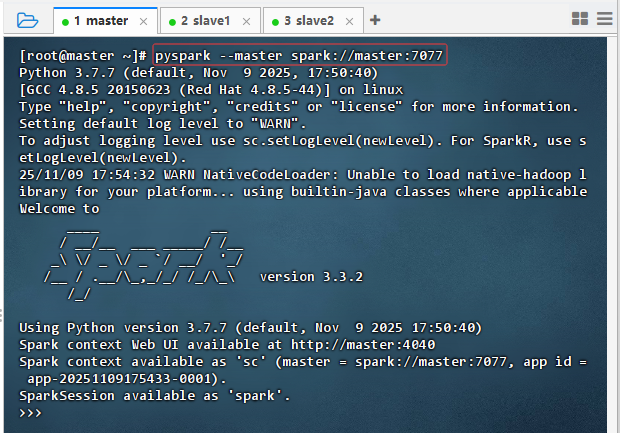Click 'Python 3.7.7 (default, Nov 9 2025' line

(x=198, y=73)
